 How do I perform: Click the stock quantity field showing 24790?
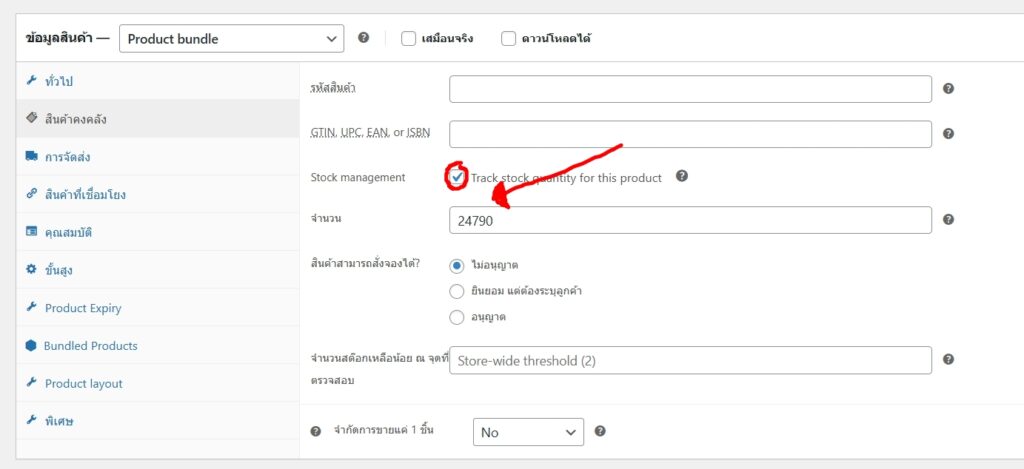click(x=690, y=220)
